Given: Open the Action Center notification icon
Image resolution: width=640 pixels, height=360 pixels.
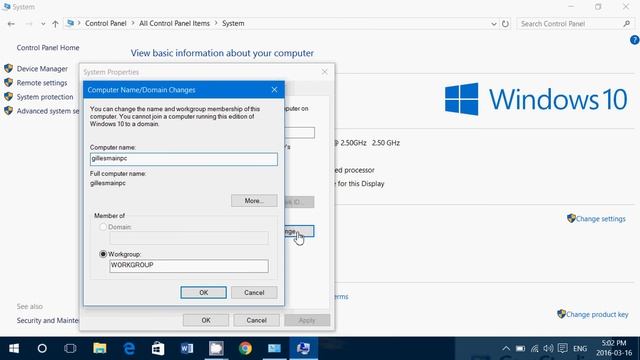Looking at the screenshot, I should pos(562,348).
